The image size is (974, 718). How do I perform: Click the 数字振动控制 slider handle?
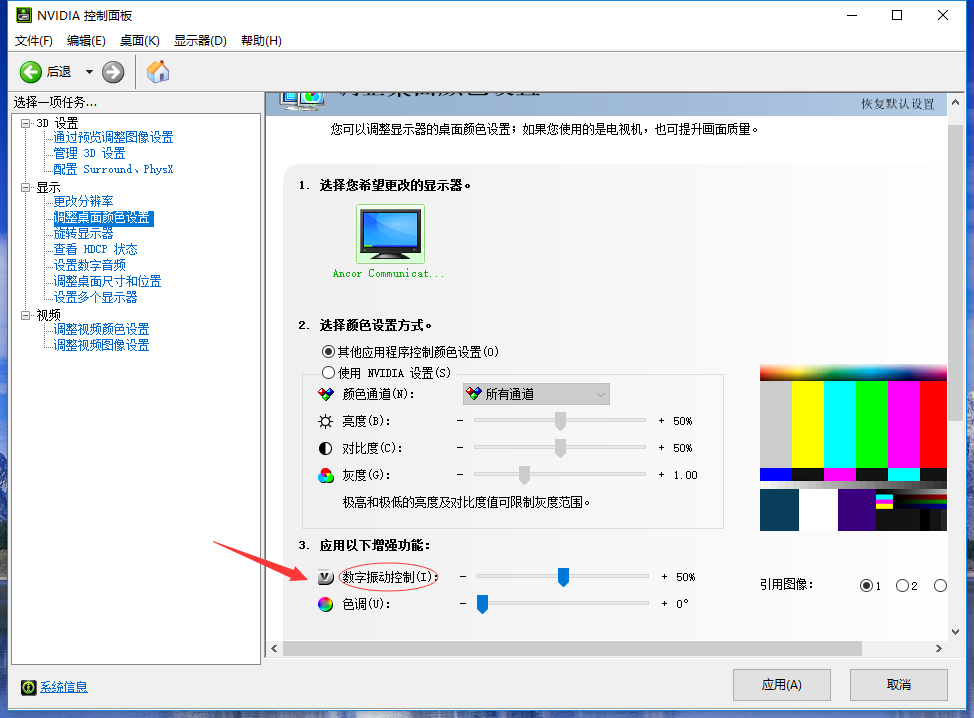click(563, 577)
